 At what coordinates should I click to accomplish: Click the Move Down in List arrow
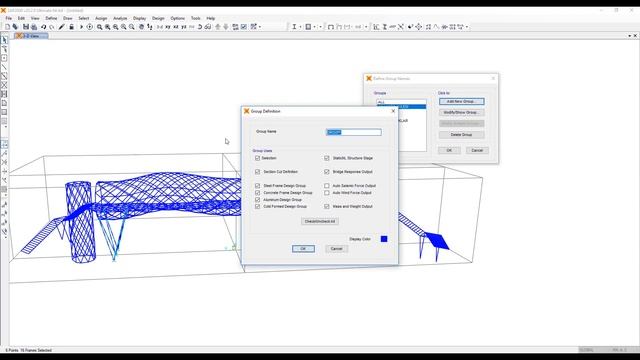coord(226,27)
